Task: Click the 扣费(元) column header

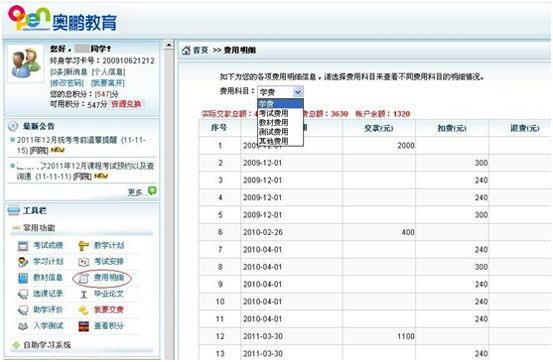Action: (452, 128)
